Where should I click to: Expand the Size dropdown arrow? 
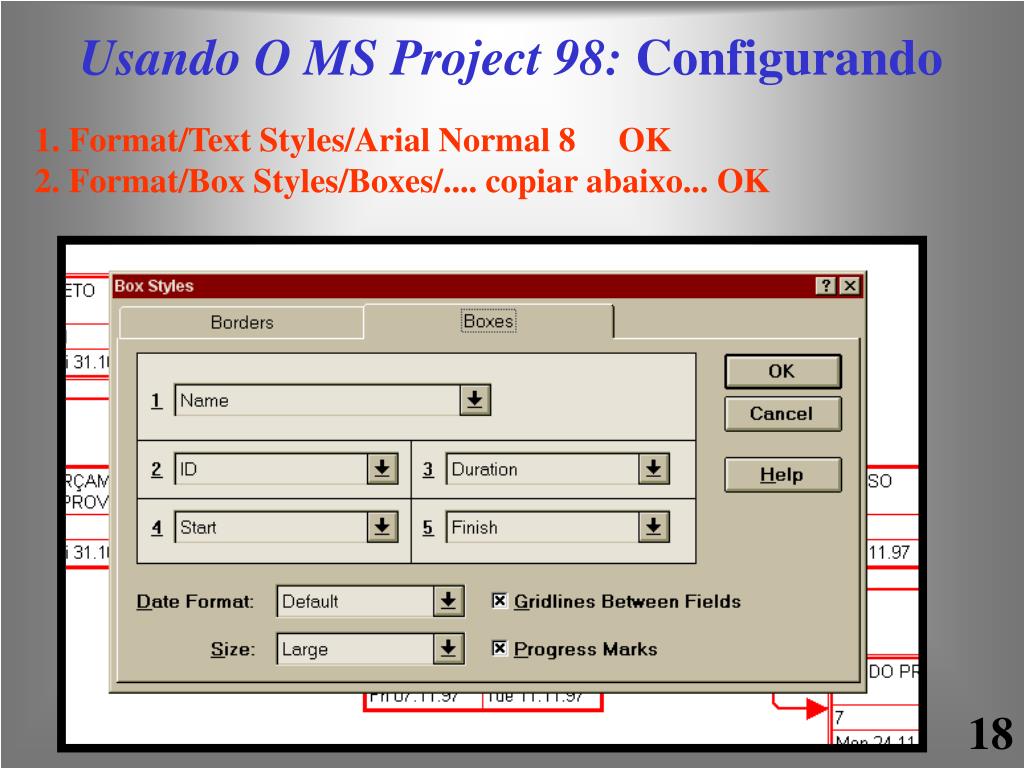(449, 648)
